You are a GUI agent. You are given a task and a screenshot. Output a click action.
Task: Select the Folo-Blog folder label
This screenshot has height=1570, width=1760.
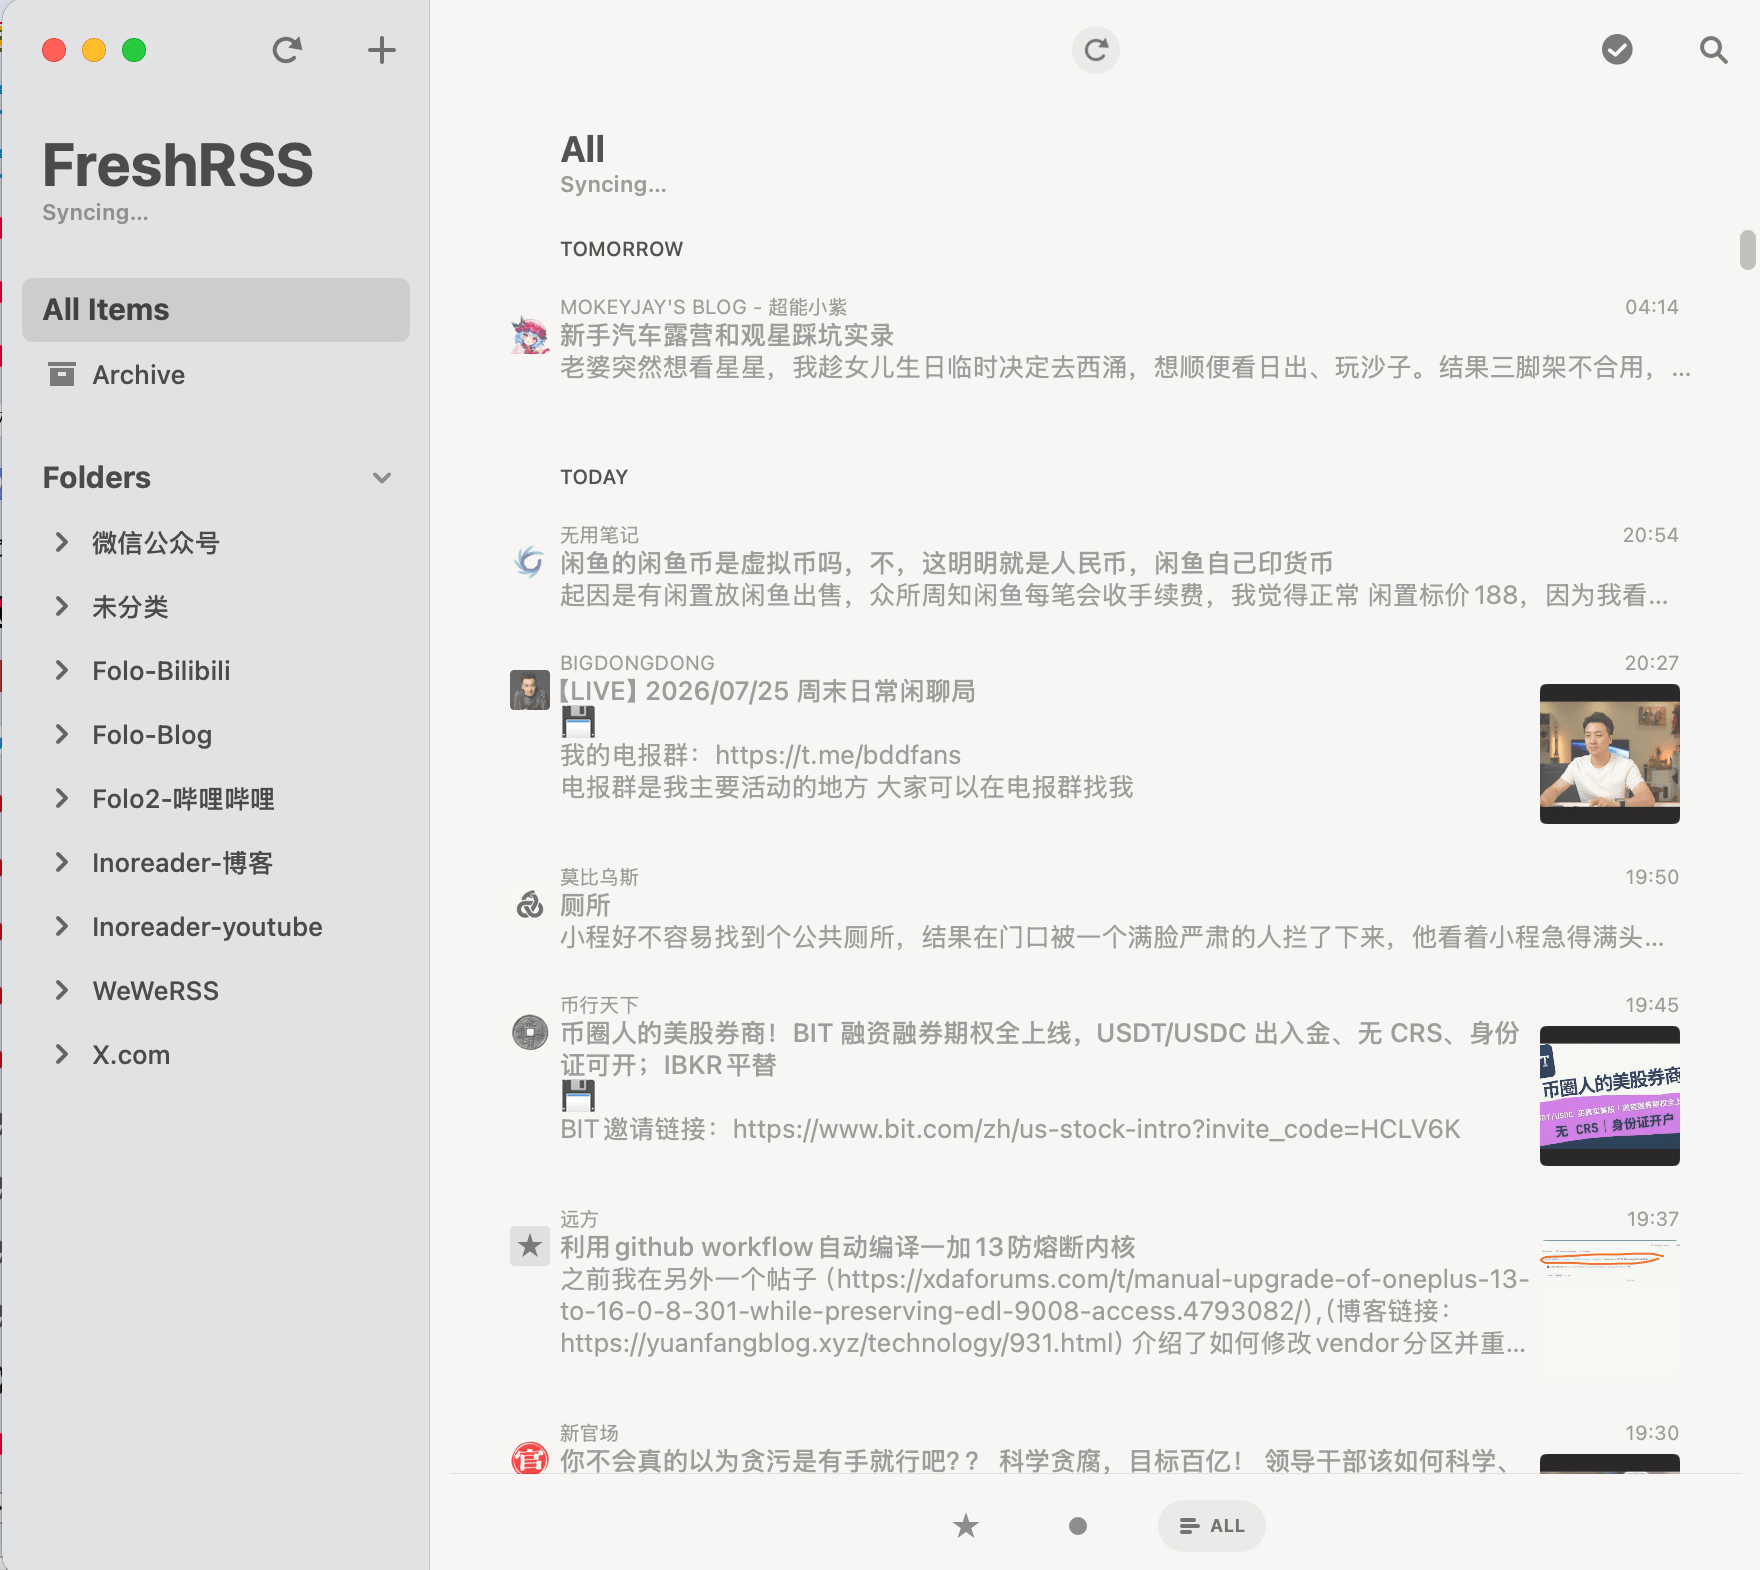(x=152, y=735)
